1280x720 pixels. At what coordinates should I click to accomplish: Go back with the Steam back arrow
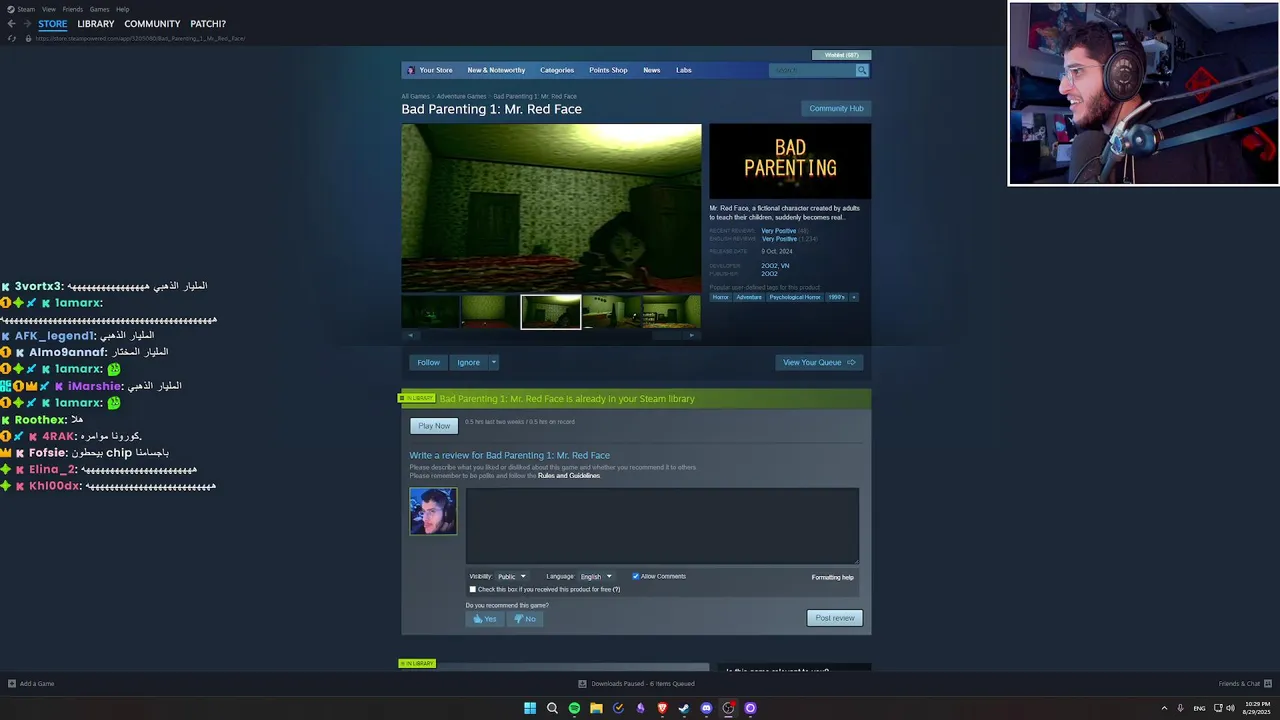point(11,24)
